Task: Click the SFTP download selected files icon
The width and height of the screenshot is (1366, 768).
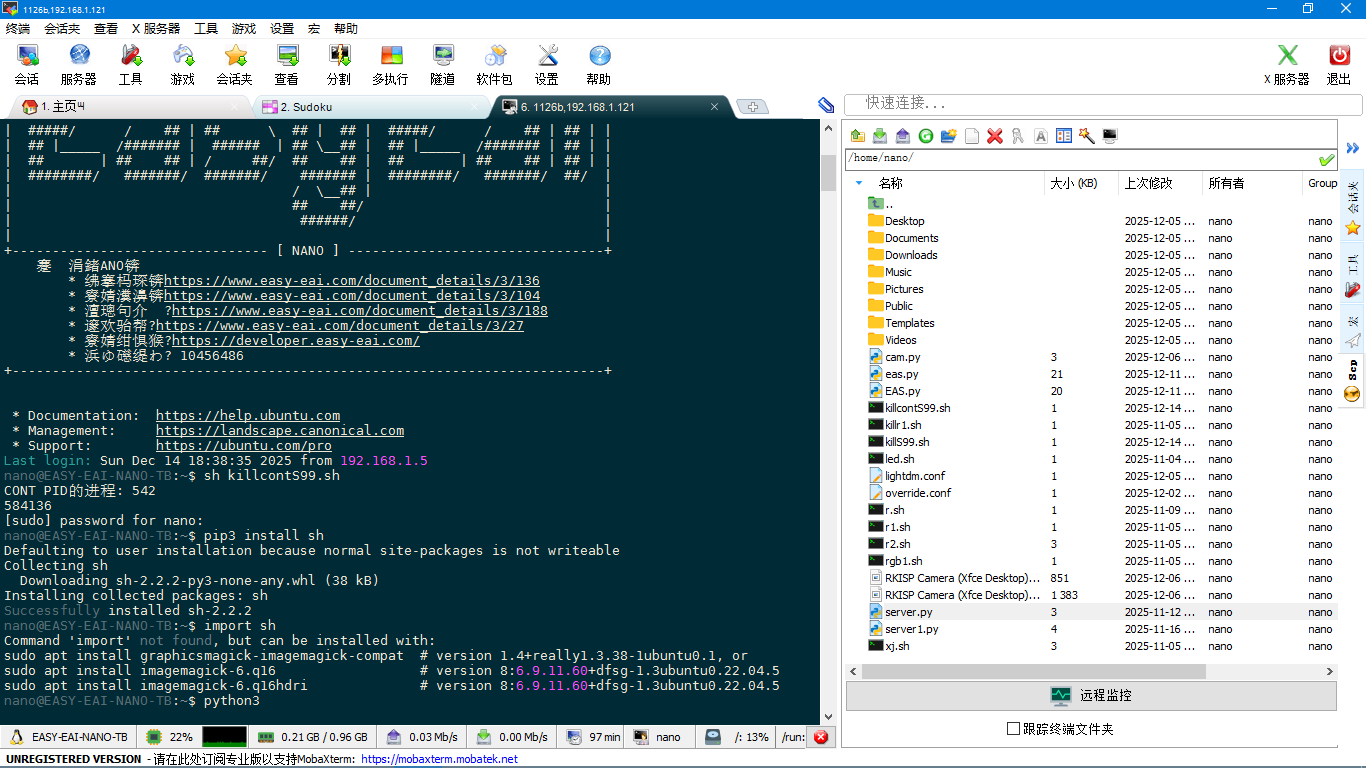Action: point(880,136)
